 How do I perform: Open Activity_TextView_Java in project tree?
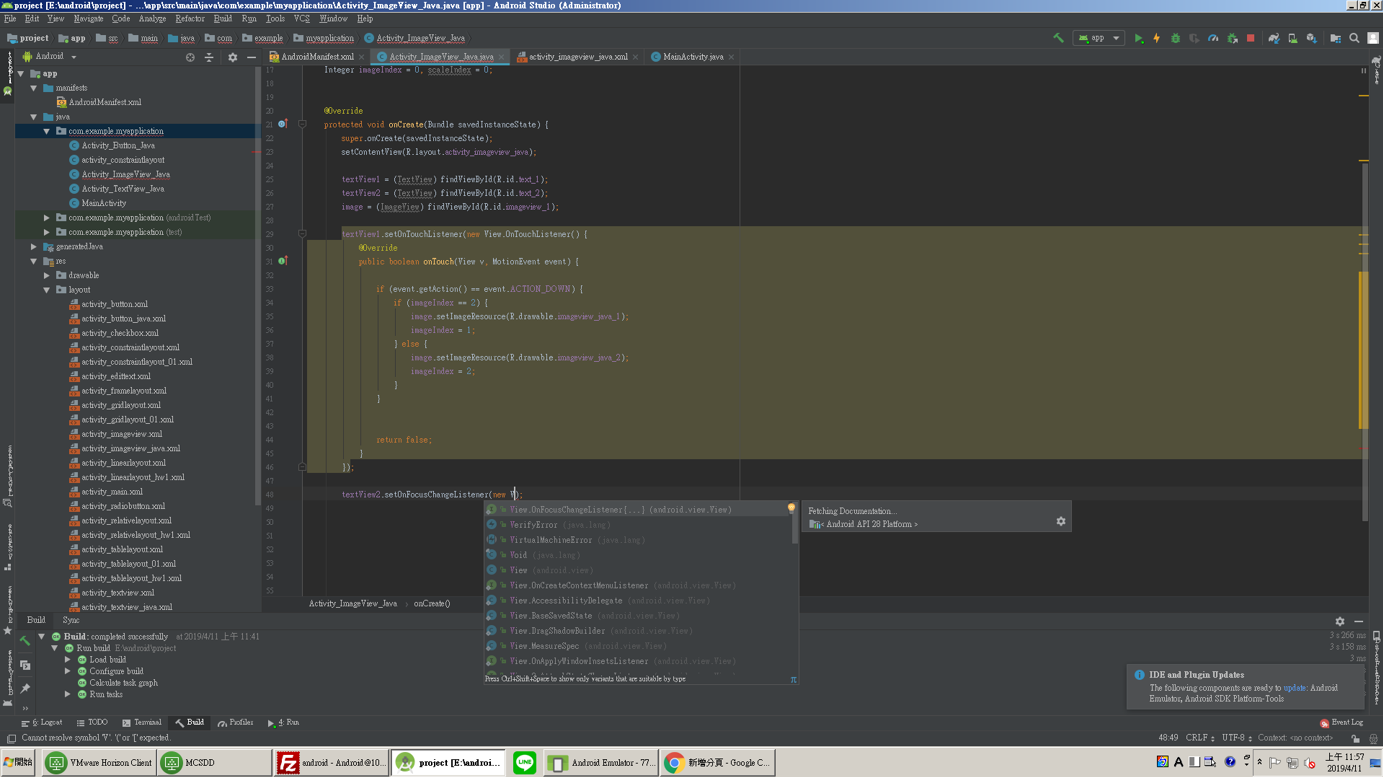pos(123,189)
